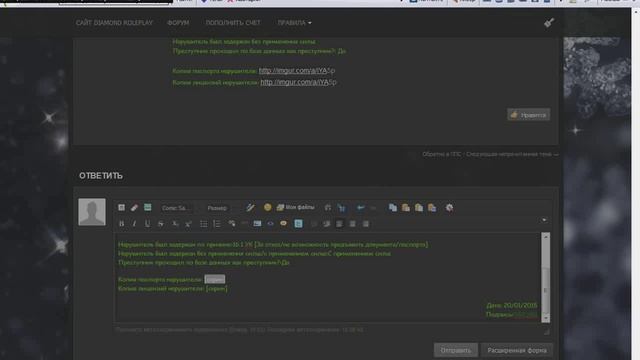Click the Отправить submit button
Image resolution: width=640 pixels, height=360 pixels.
(456, 350)
